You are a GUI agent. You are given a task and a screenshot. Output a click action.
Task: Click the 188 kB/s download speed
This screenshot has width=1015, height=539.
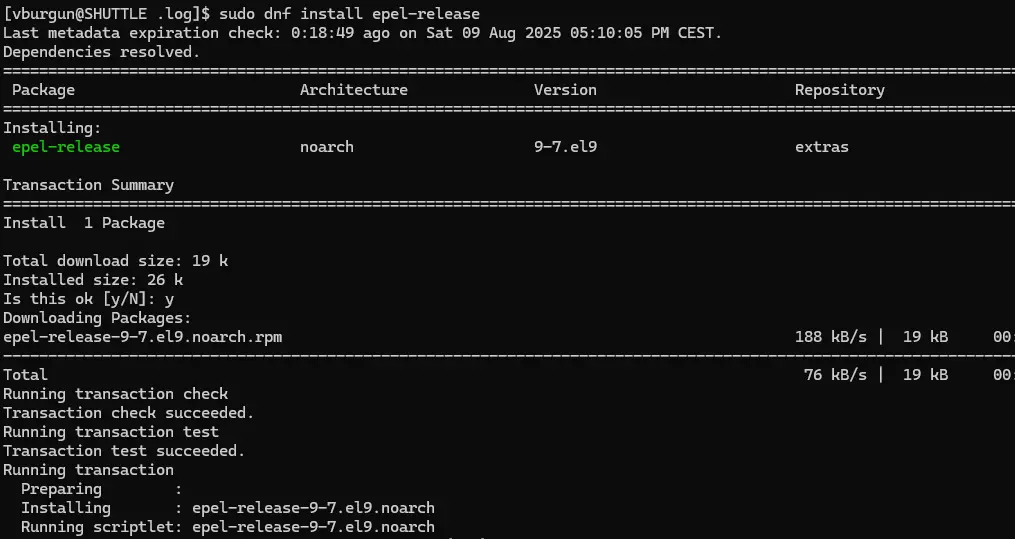830,337
